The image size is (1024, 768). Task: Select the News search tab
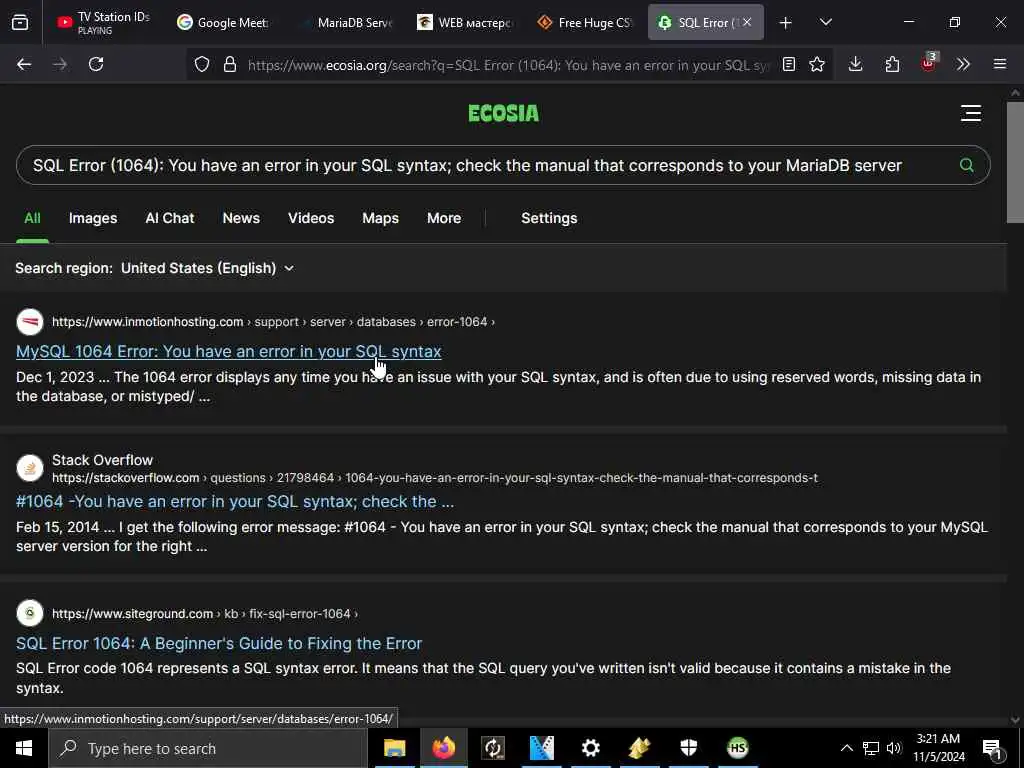[241, 218]
